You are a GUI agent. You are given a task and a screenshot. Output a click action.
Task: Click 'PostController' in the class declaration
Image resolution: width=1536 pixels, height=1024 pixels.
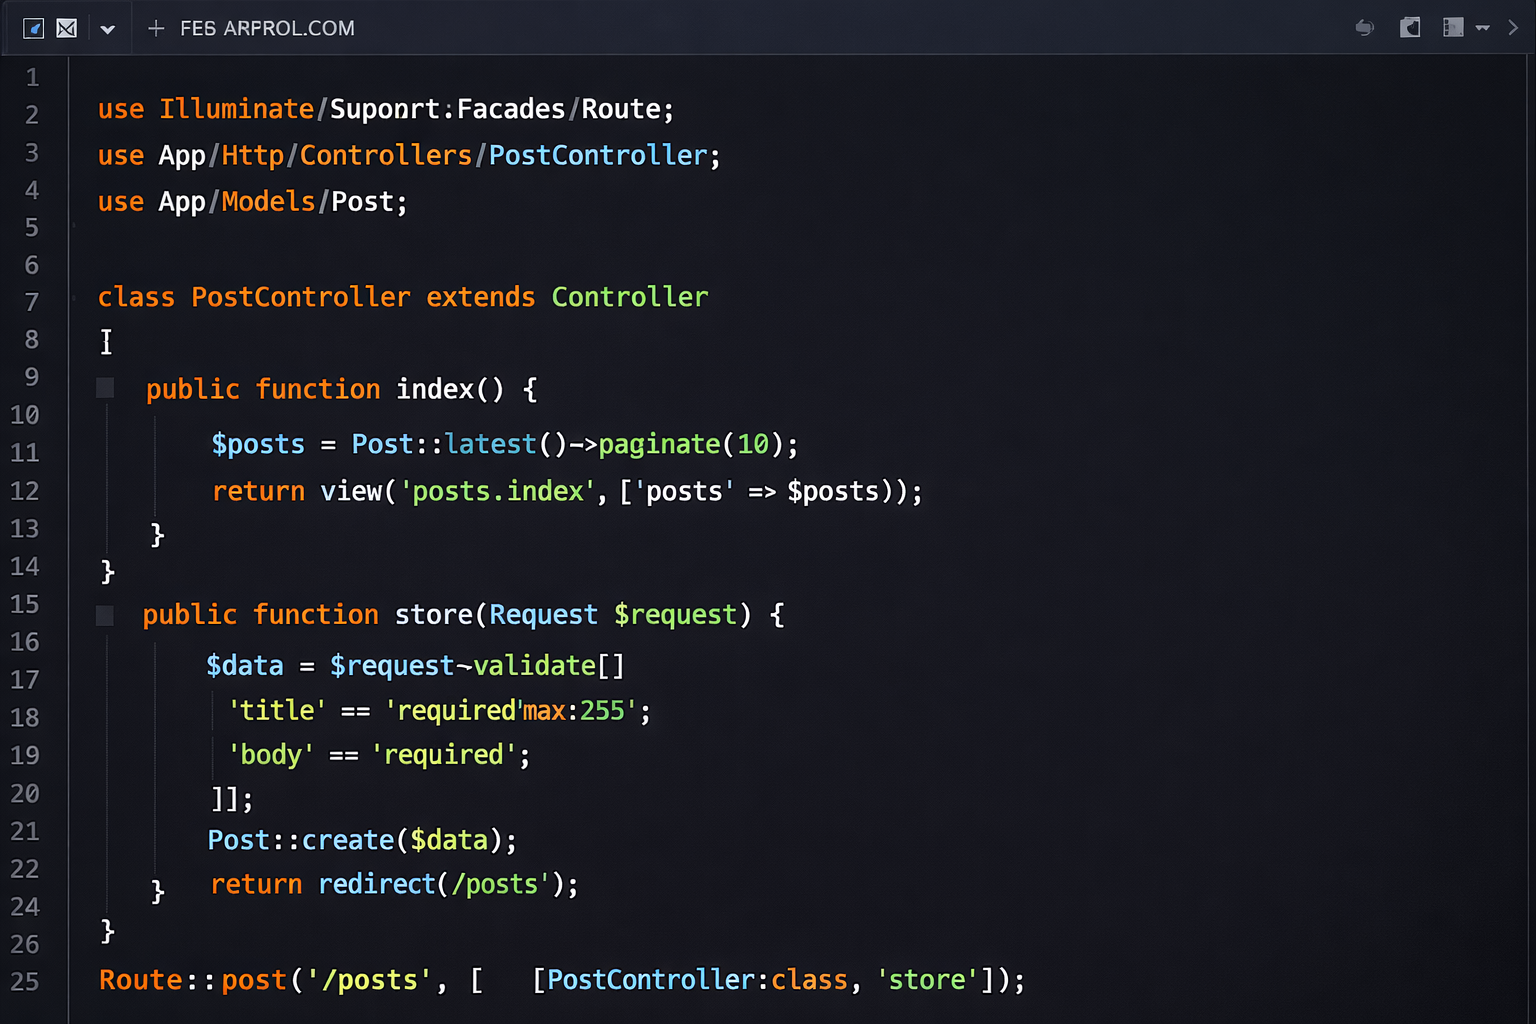pyautogui.click(x=301, y=297)
